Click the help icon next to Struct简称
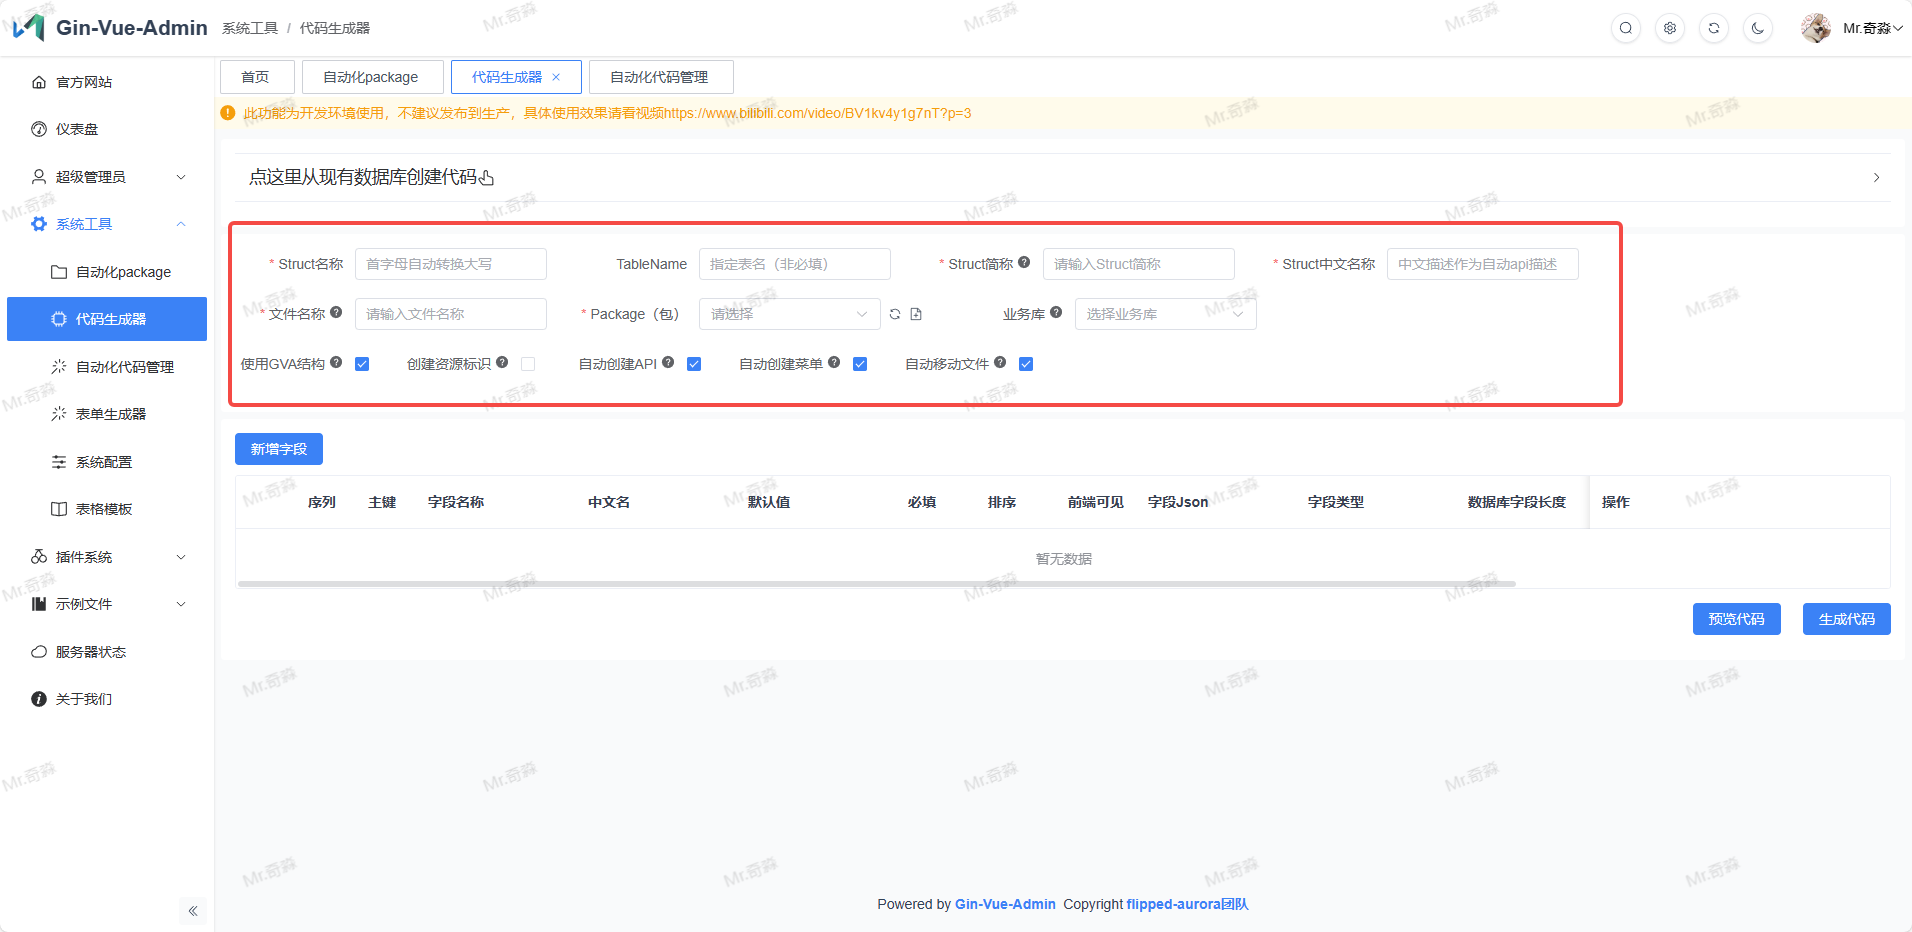 pyautogui.click(x=1024, y=263)
